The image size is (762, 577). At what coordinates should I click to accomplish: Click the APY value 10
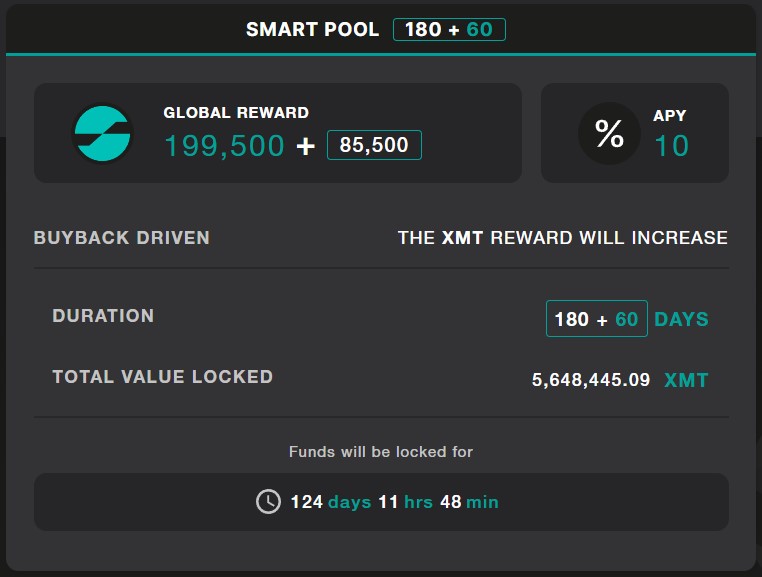672,146
